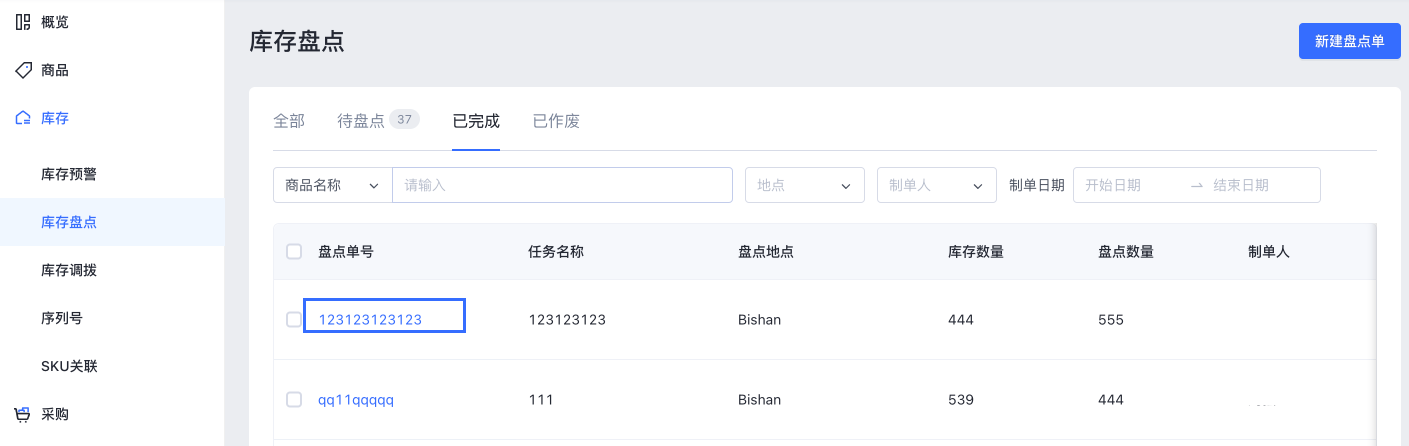Click task name cell 123123123
The image size is (1409, 446).
point(567,320)
